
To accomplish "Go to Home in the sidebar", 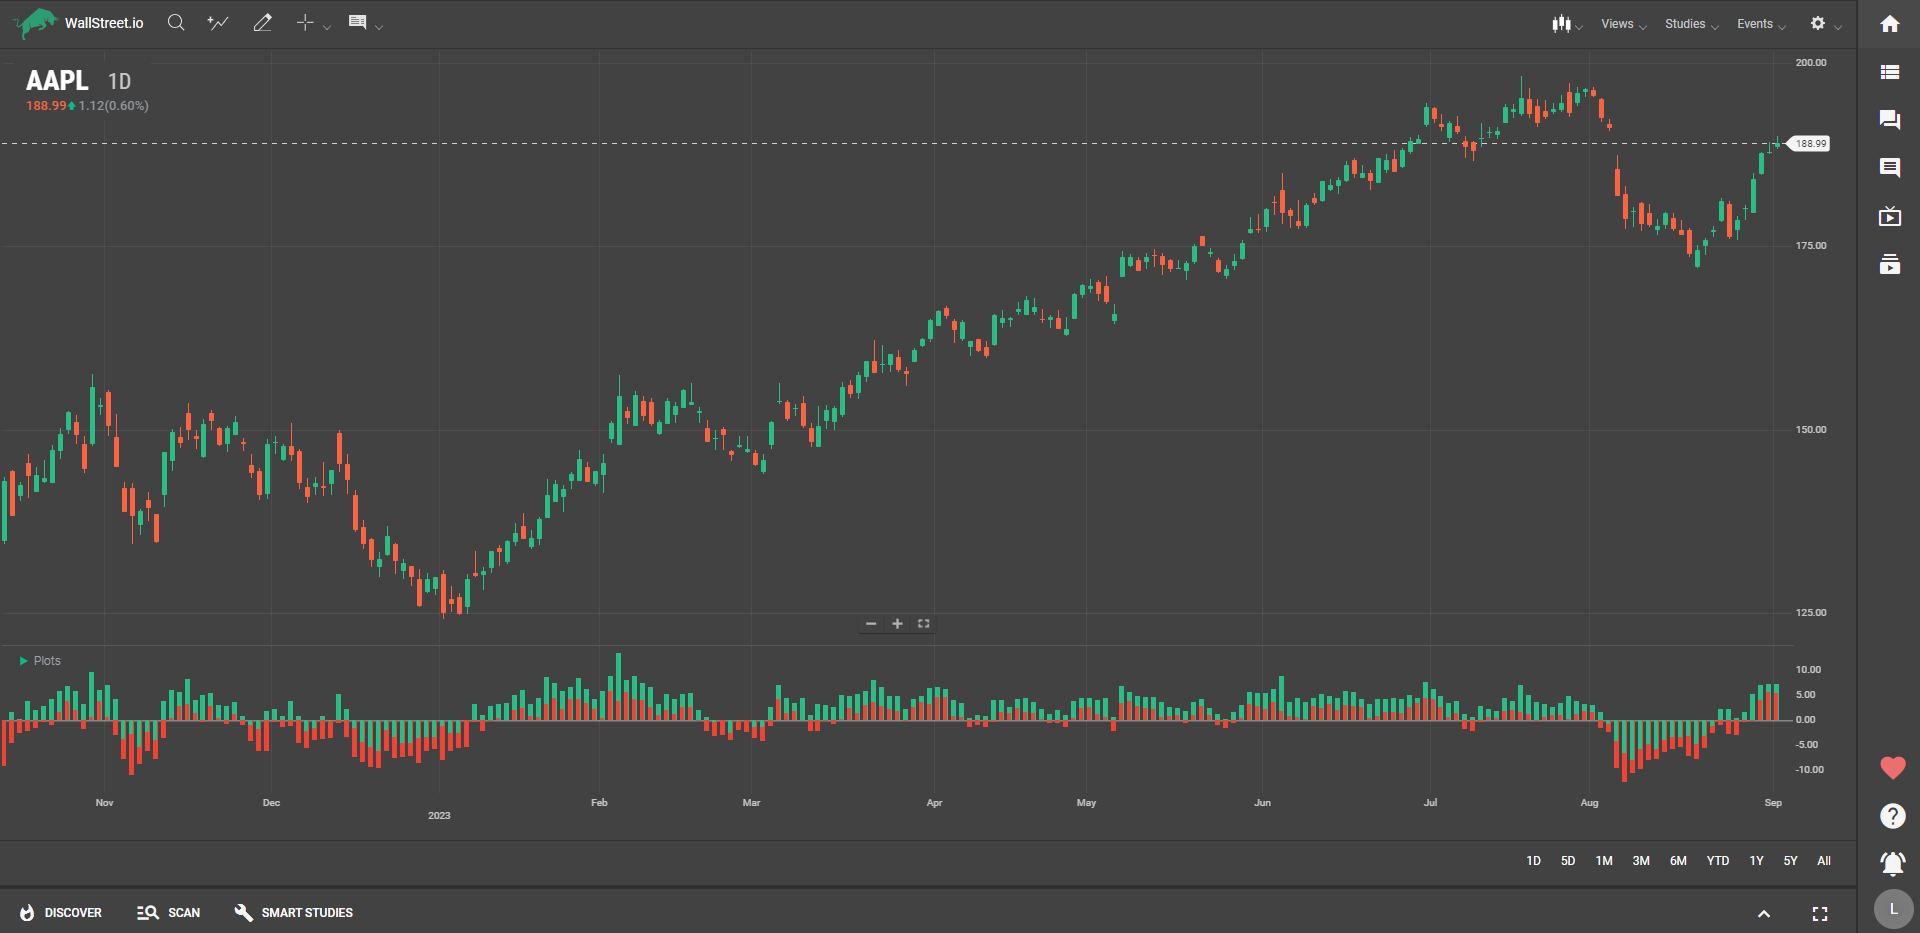I will point(1890,24).
